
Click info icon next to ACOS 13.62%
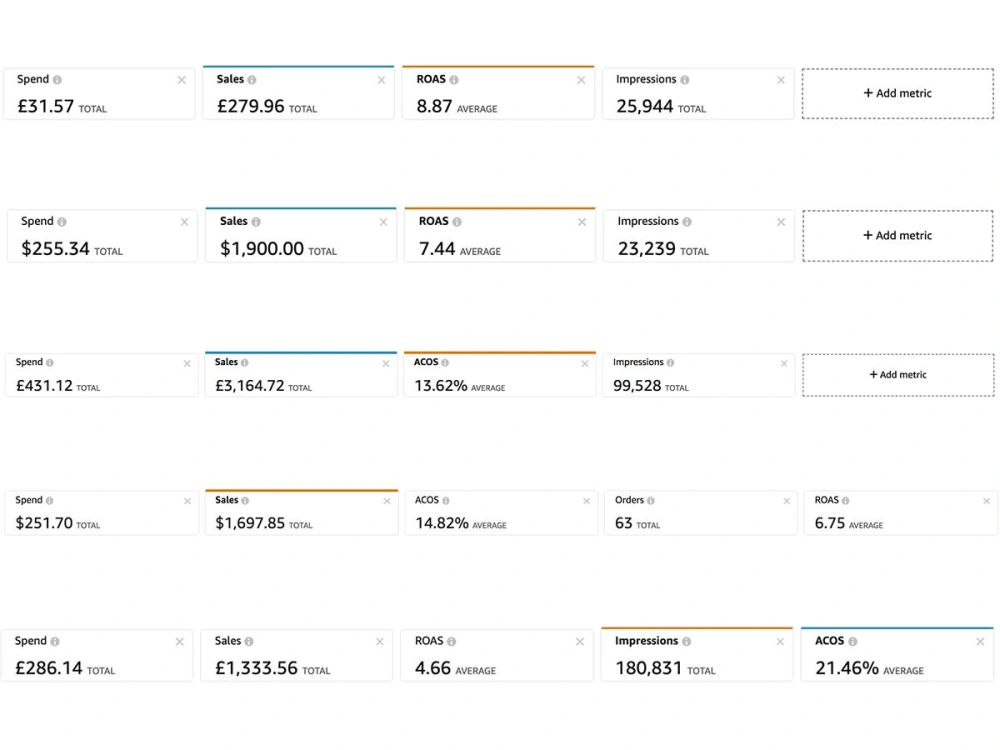click(x=445, y=362)
